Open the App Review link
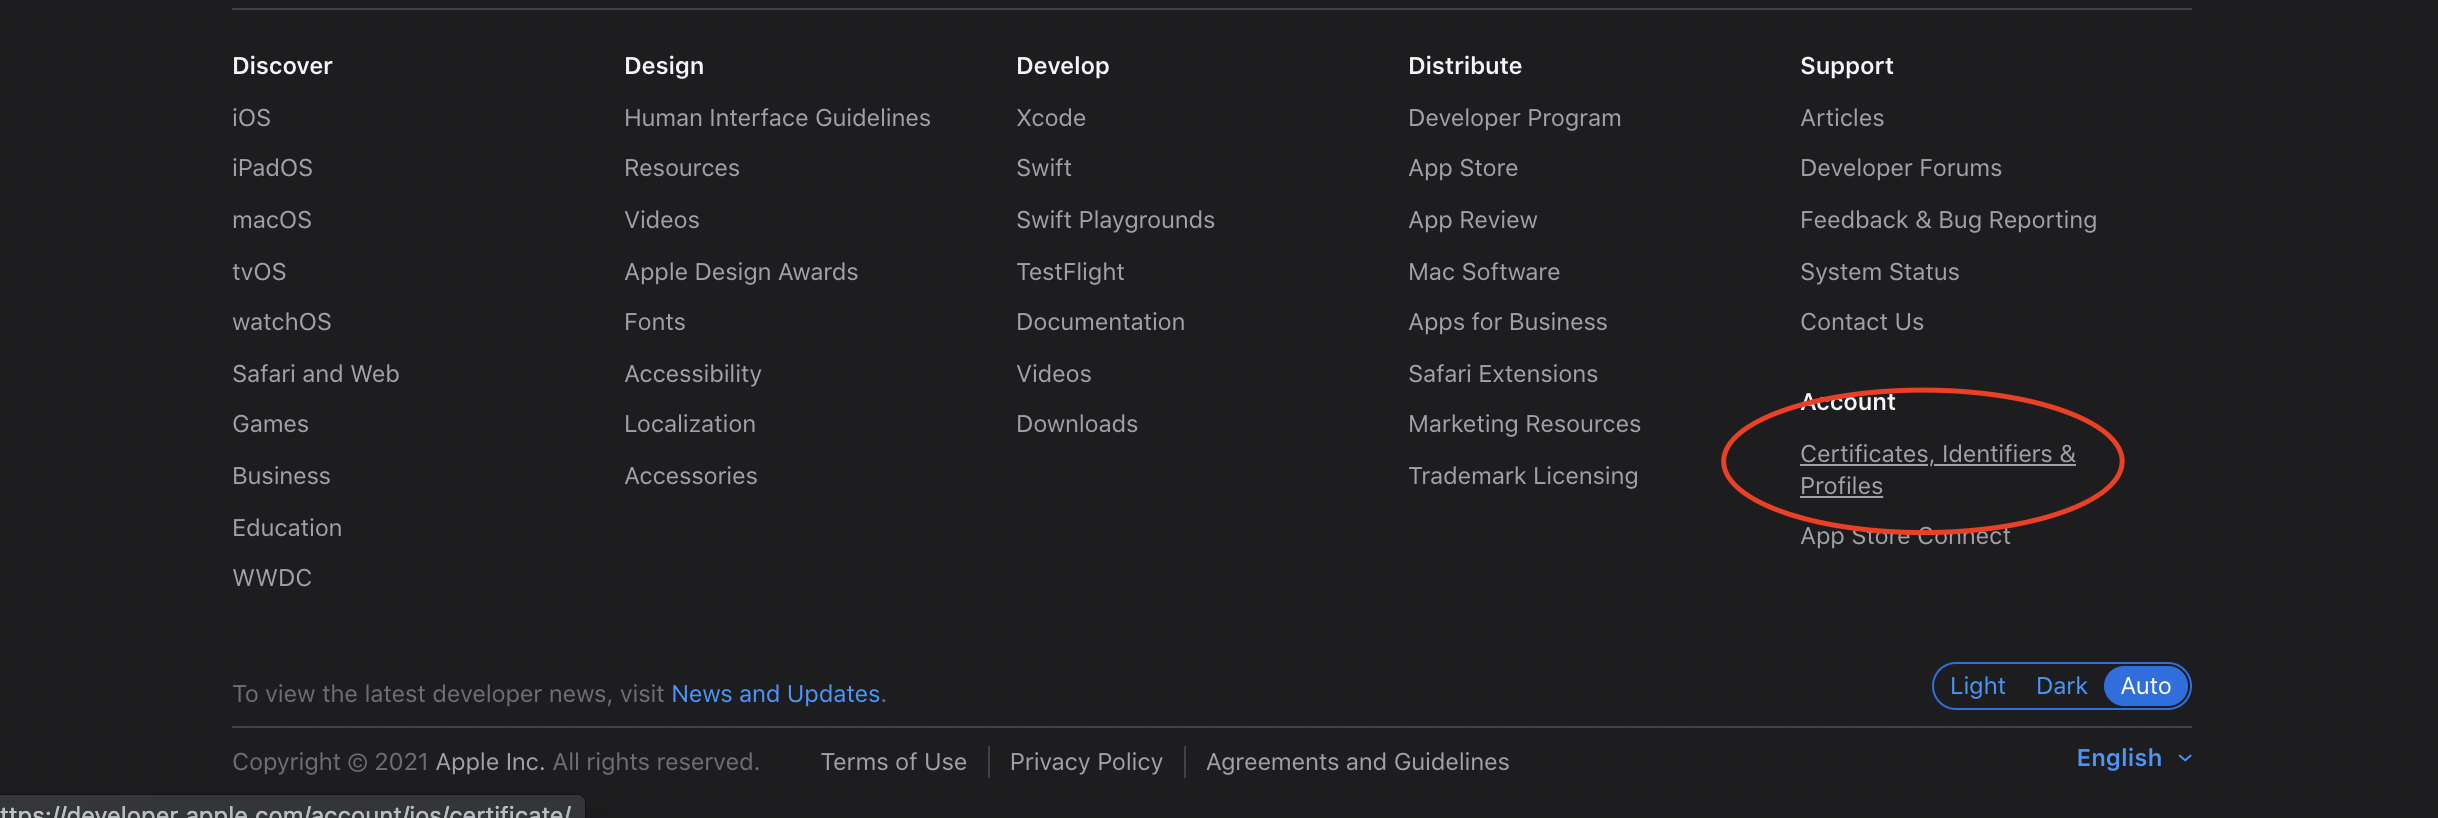 coord(1473,220)
